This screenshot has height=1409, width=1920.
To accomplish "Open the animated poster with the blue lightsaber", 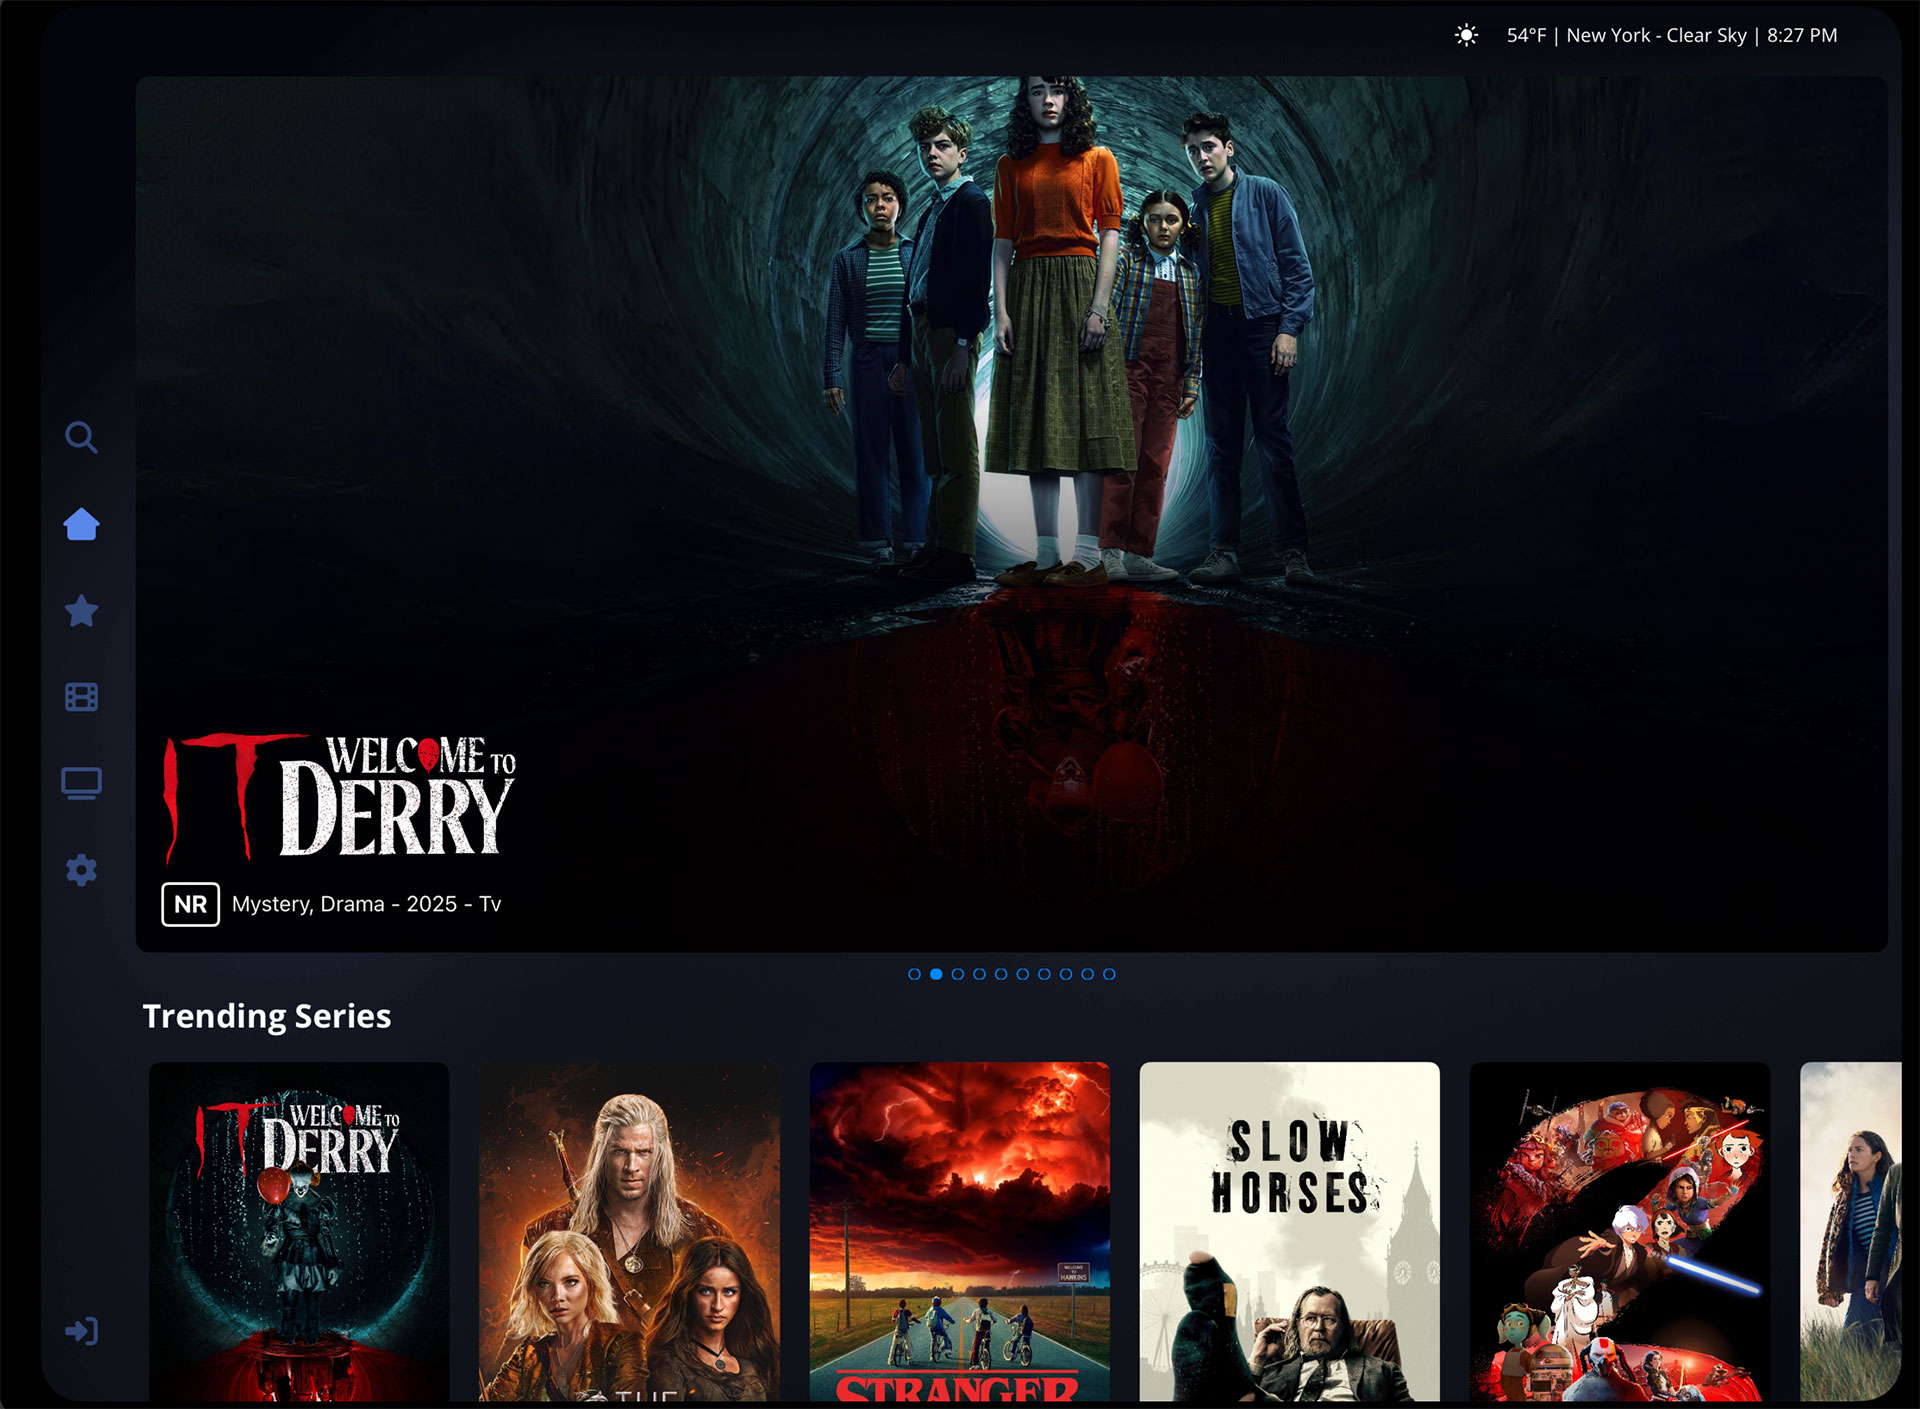I will 1620,1232.
